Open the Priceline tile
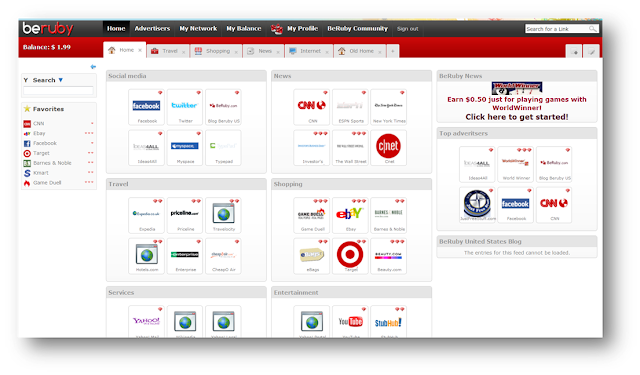Screen dimensions: 640x375 pyautogui.click(x=185, y=215)
